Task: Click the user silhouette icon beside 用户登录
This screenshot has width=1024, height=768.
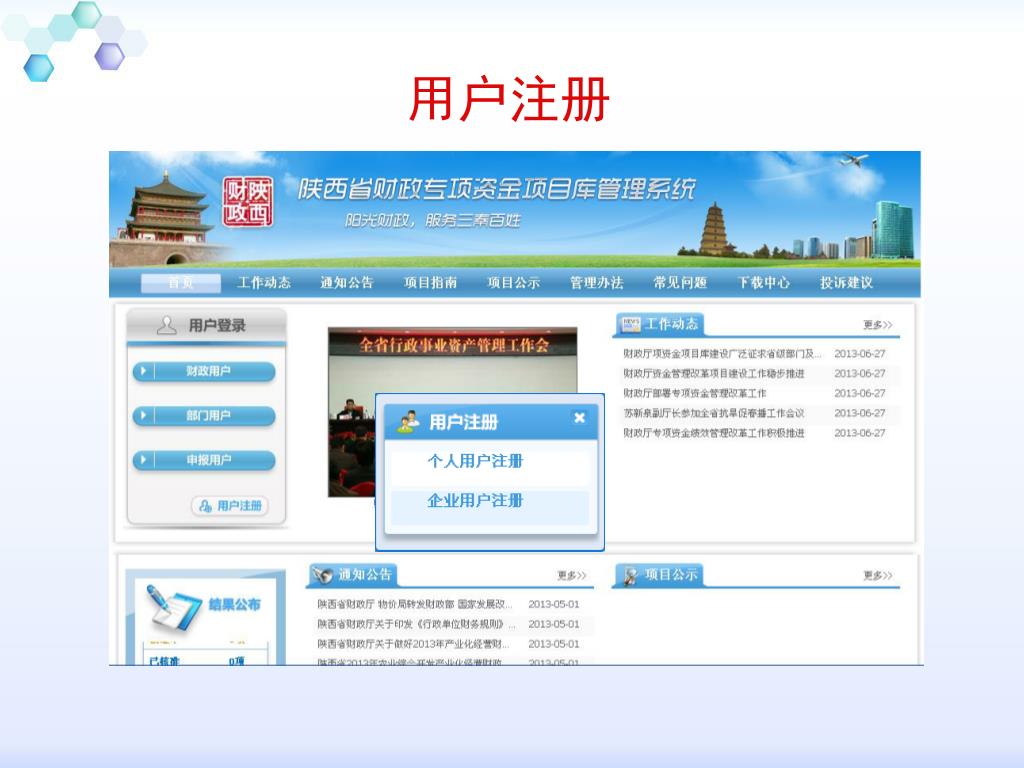Action: point(167,325)
